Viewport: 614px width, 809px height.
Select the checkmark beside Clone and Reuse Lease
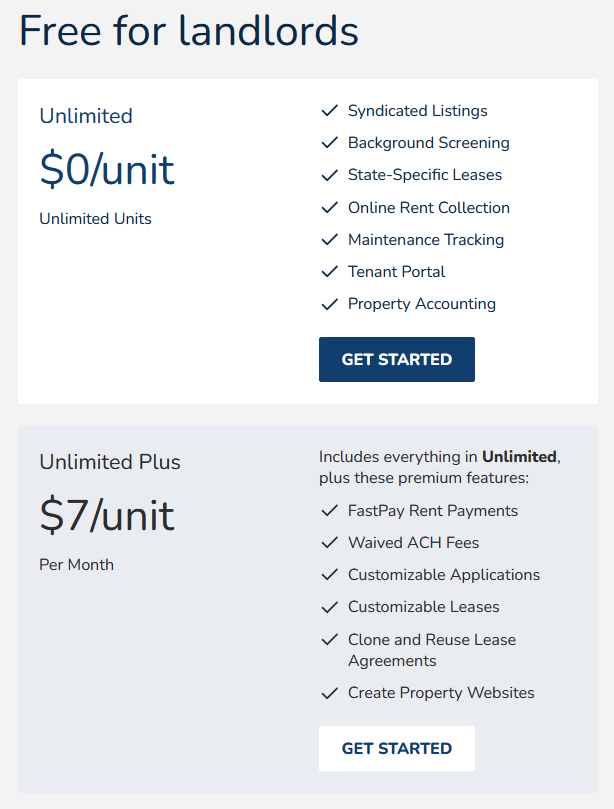click(329, 640)
